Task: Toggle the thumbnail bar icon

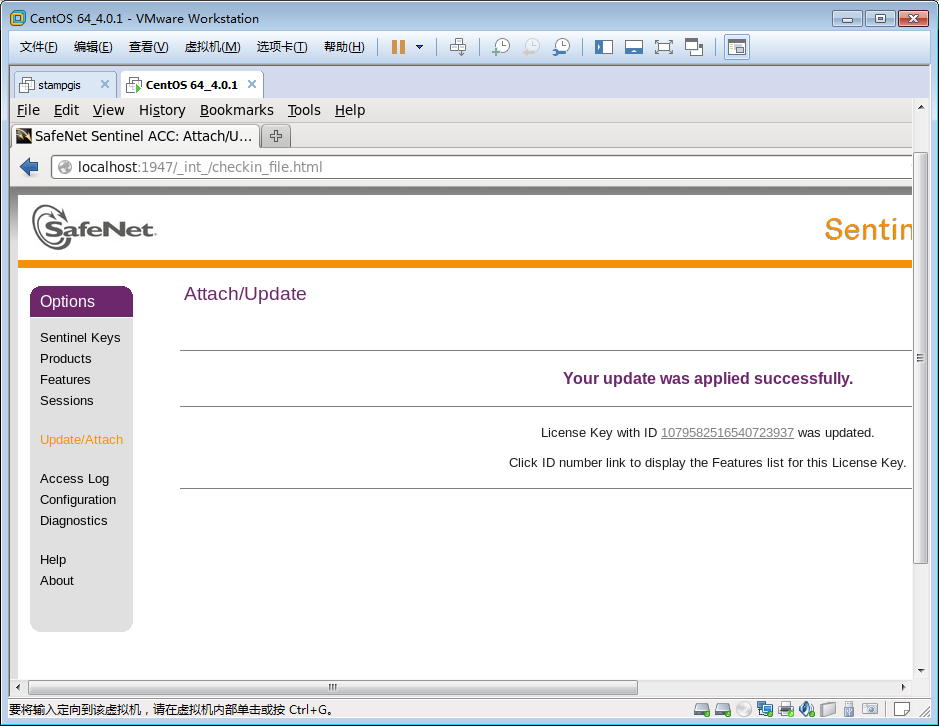Action: point(634,47)
